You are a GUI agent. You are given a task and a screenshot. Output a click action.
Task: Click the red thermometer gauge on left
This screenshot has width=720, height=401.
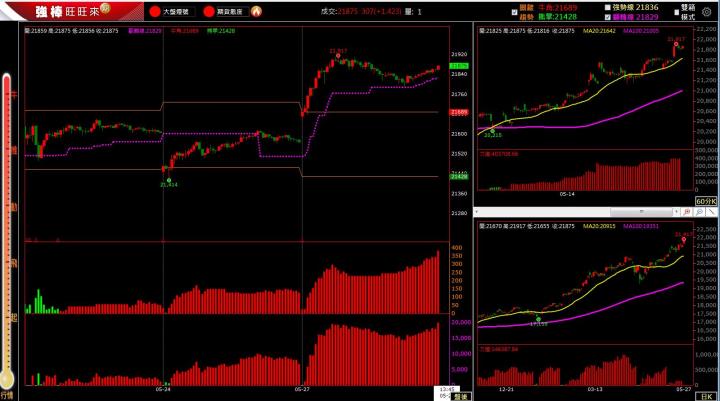[8, 230]
